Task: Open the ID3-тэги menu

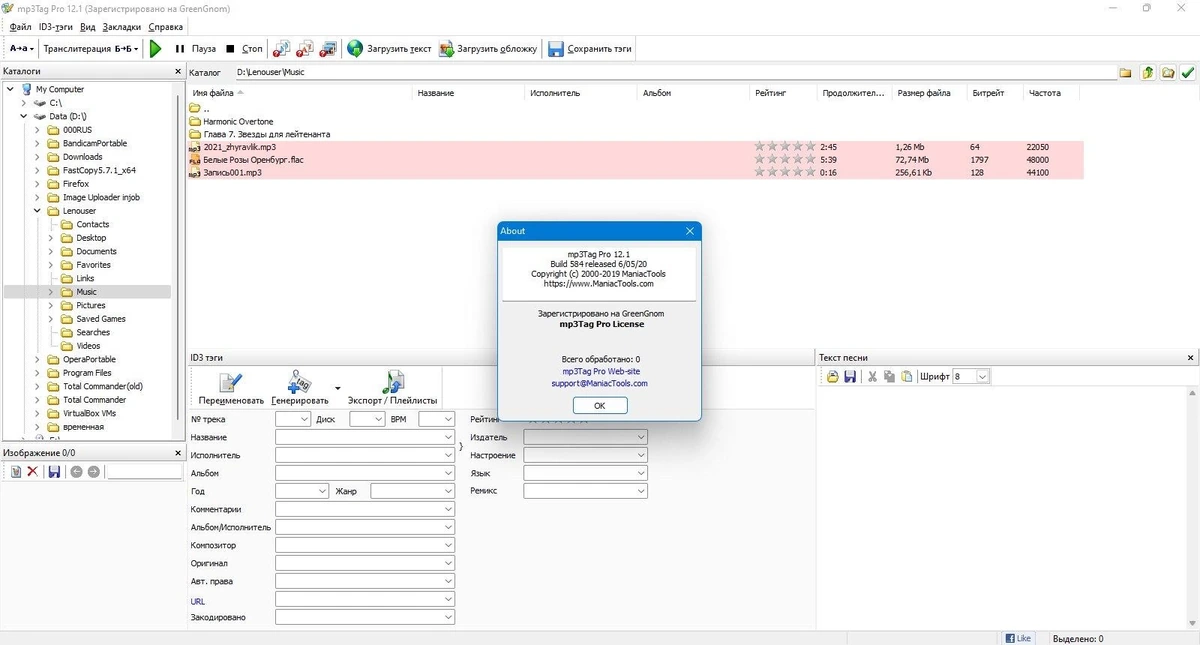Action: tap(56, 27)
